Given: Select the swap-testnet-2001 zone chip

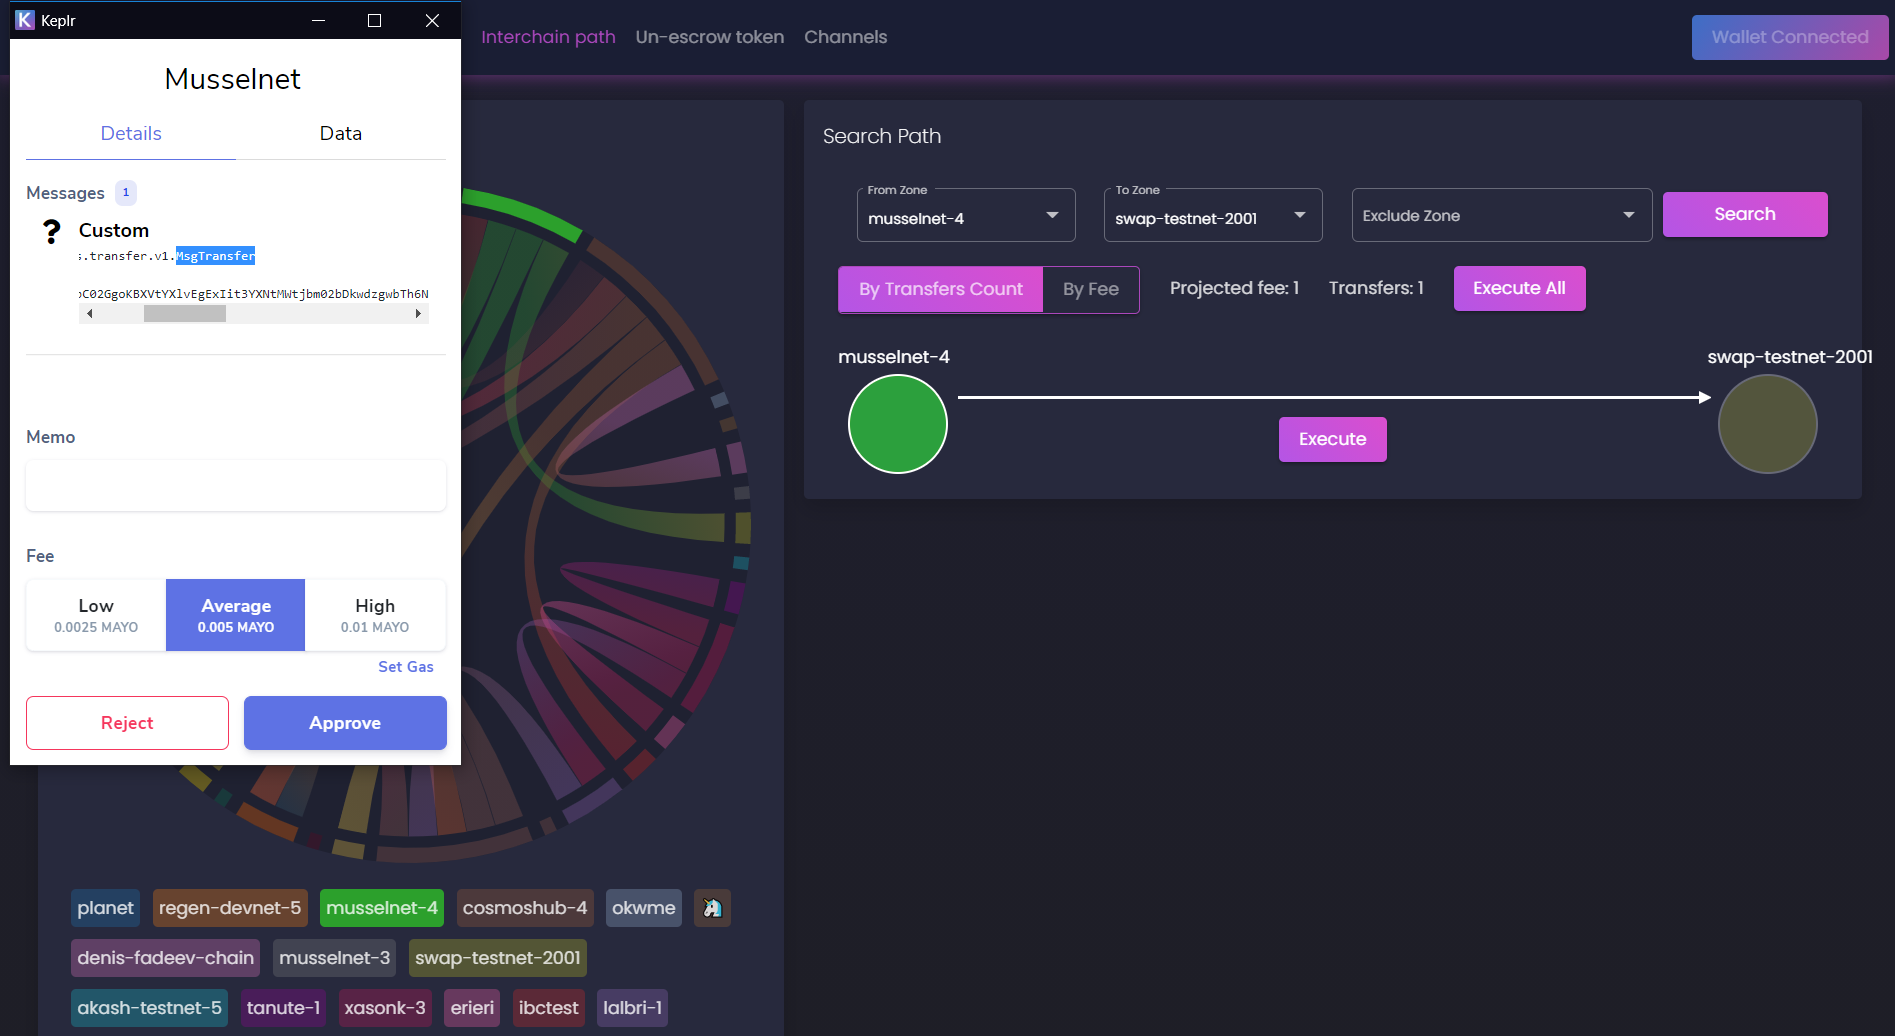Looking at the screenshot, I should [x=498, y=958].
